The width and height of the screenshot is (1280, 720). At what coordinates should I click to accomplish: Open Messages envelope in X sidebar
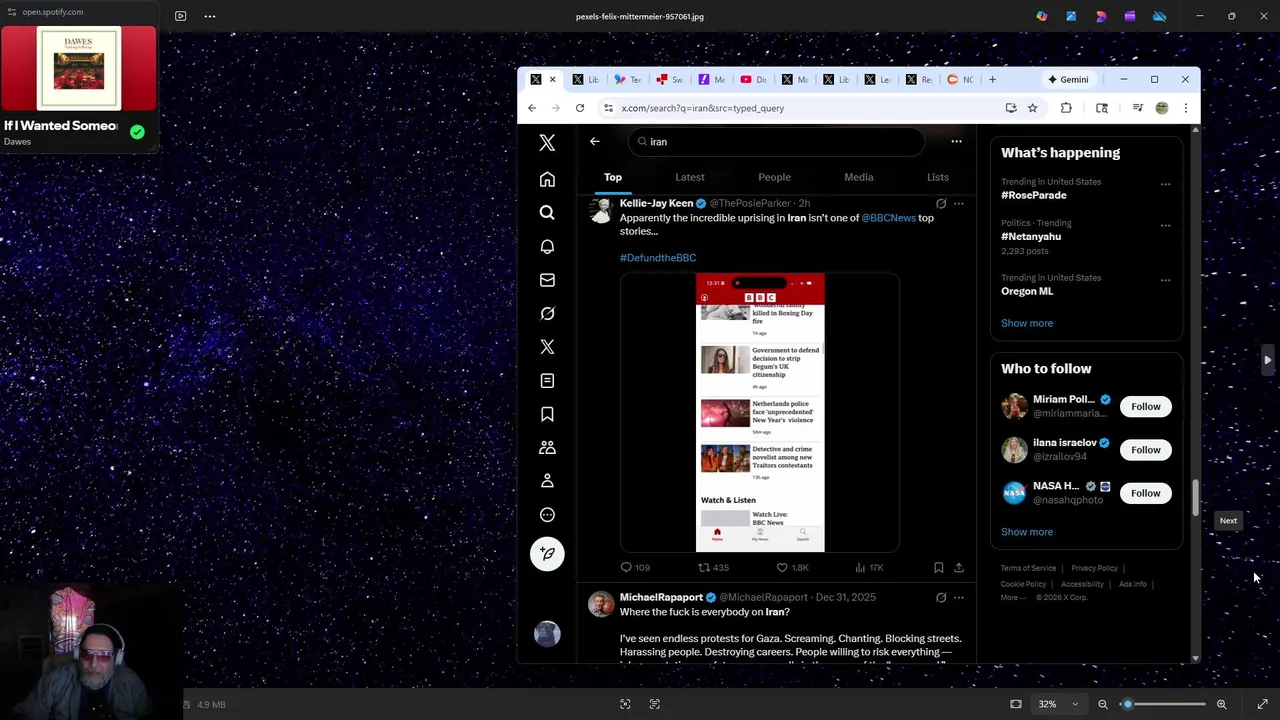547,280
